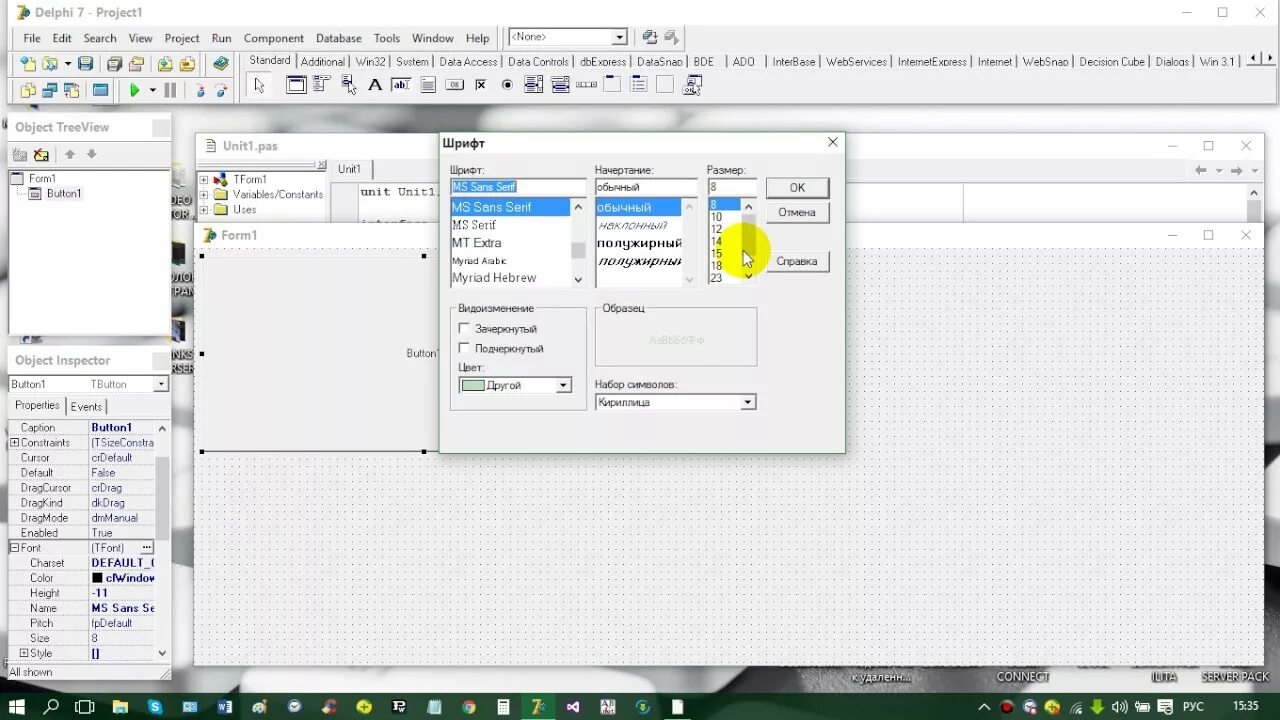Expand the Constraints property node

tap(14, 442)
